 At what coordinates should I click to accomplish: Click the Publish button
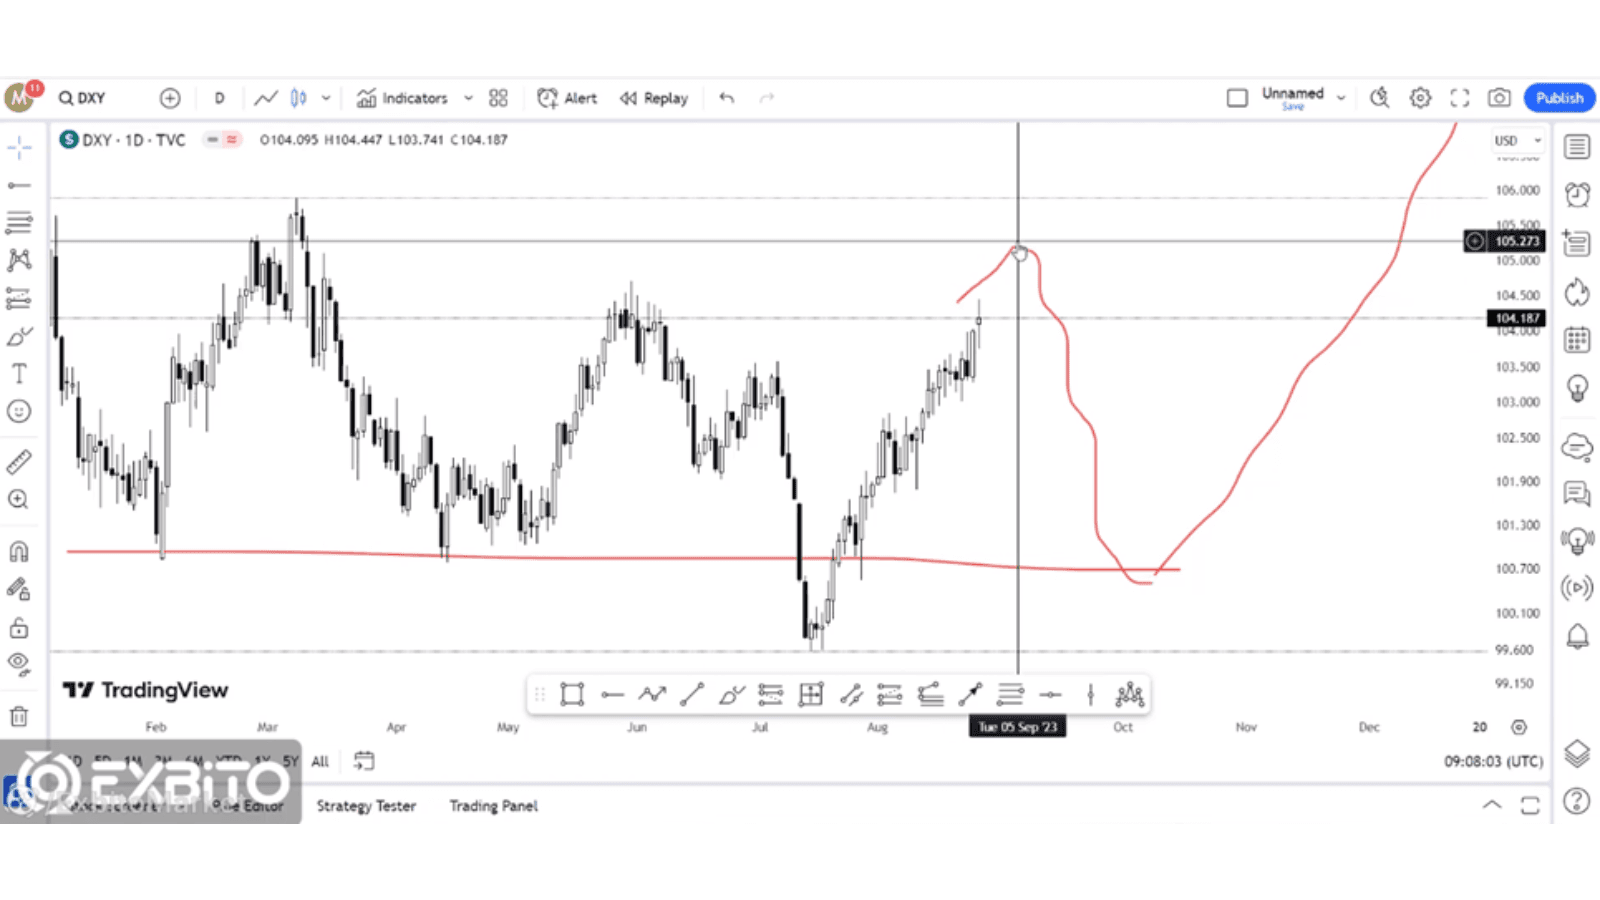pyautogui.click(x=1559, y=98)
